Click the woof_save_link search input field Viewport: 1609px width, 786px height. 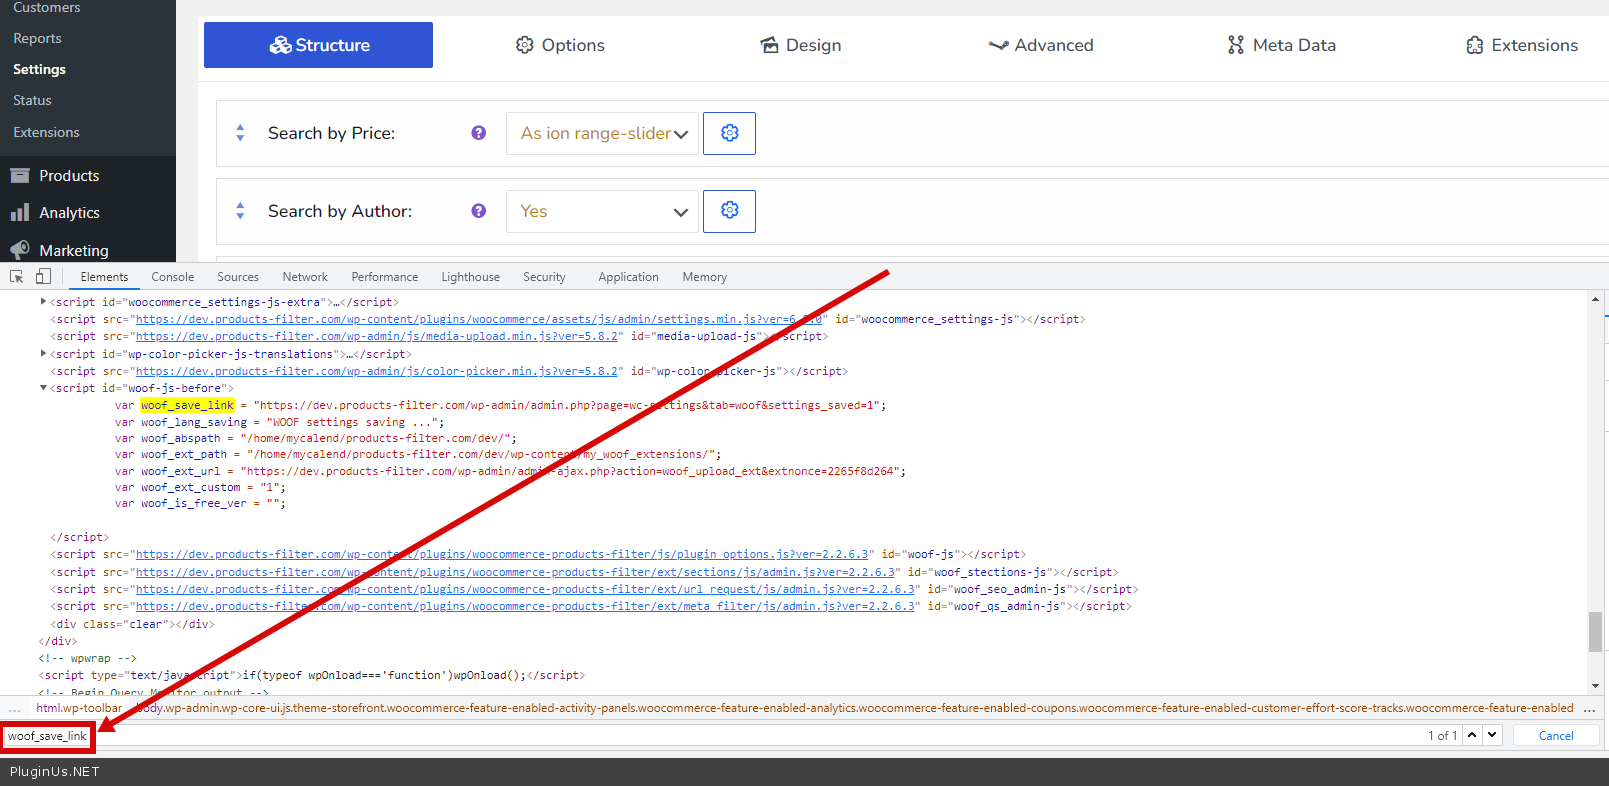(x=47, y=736)
